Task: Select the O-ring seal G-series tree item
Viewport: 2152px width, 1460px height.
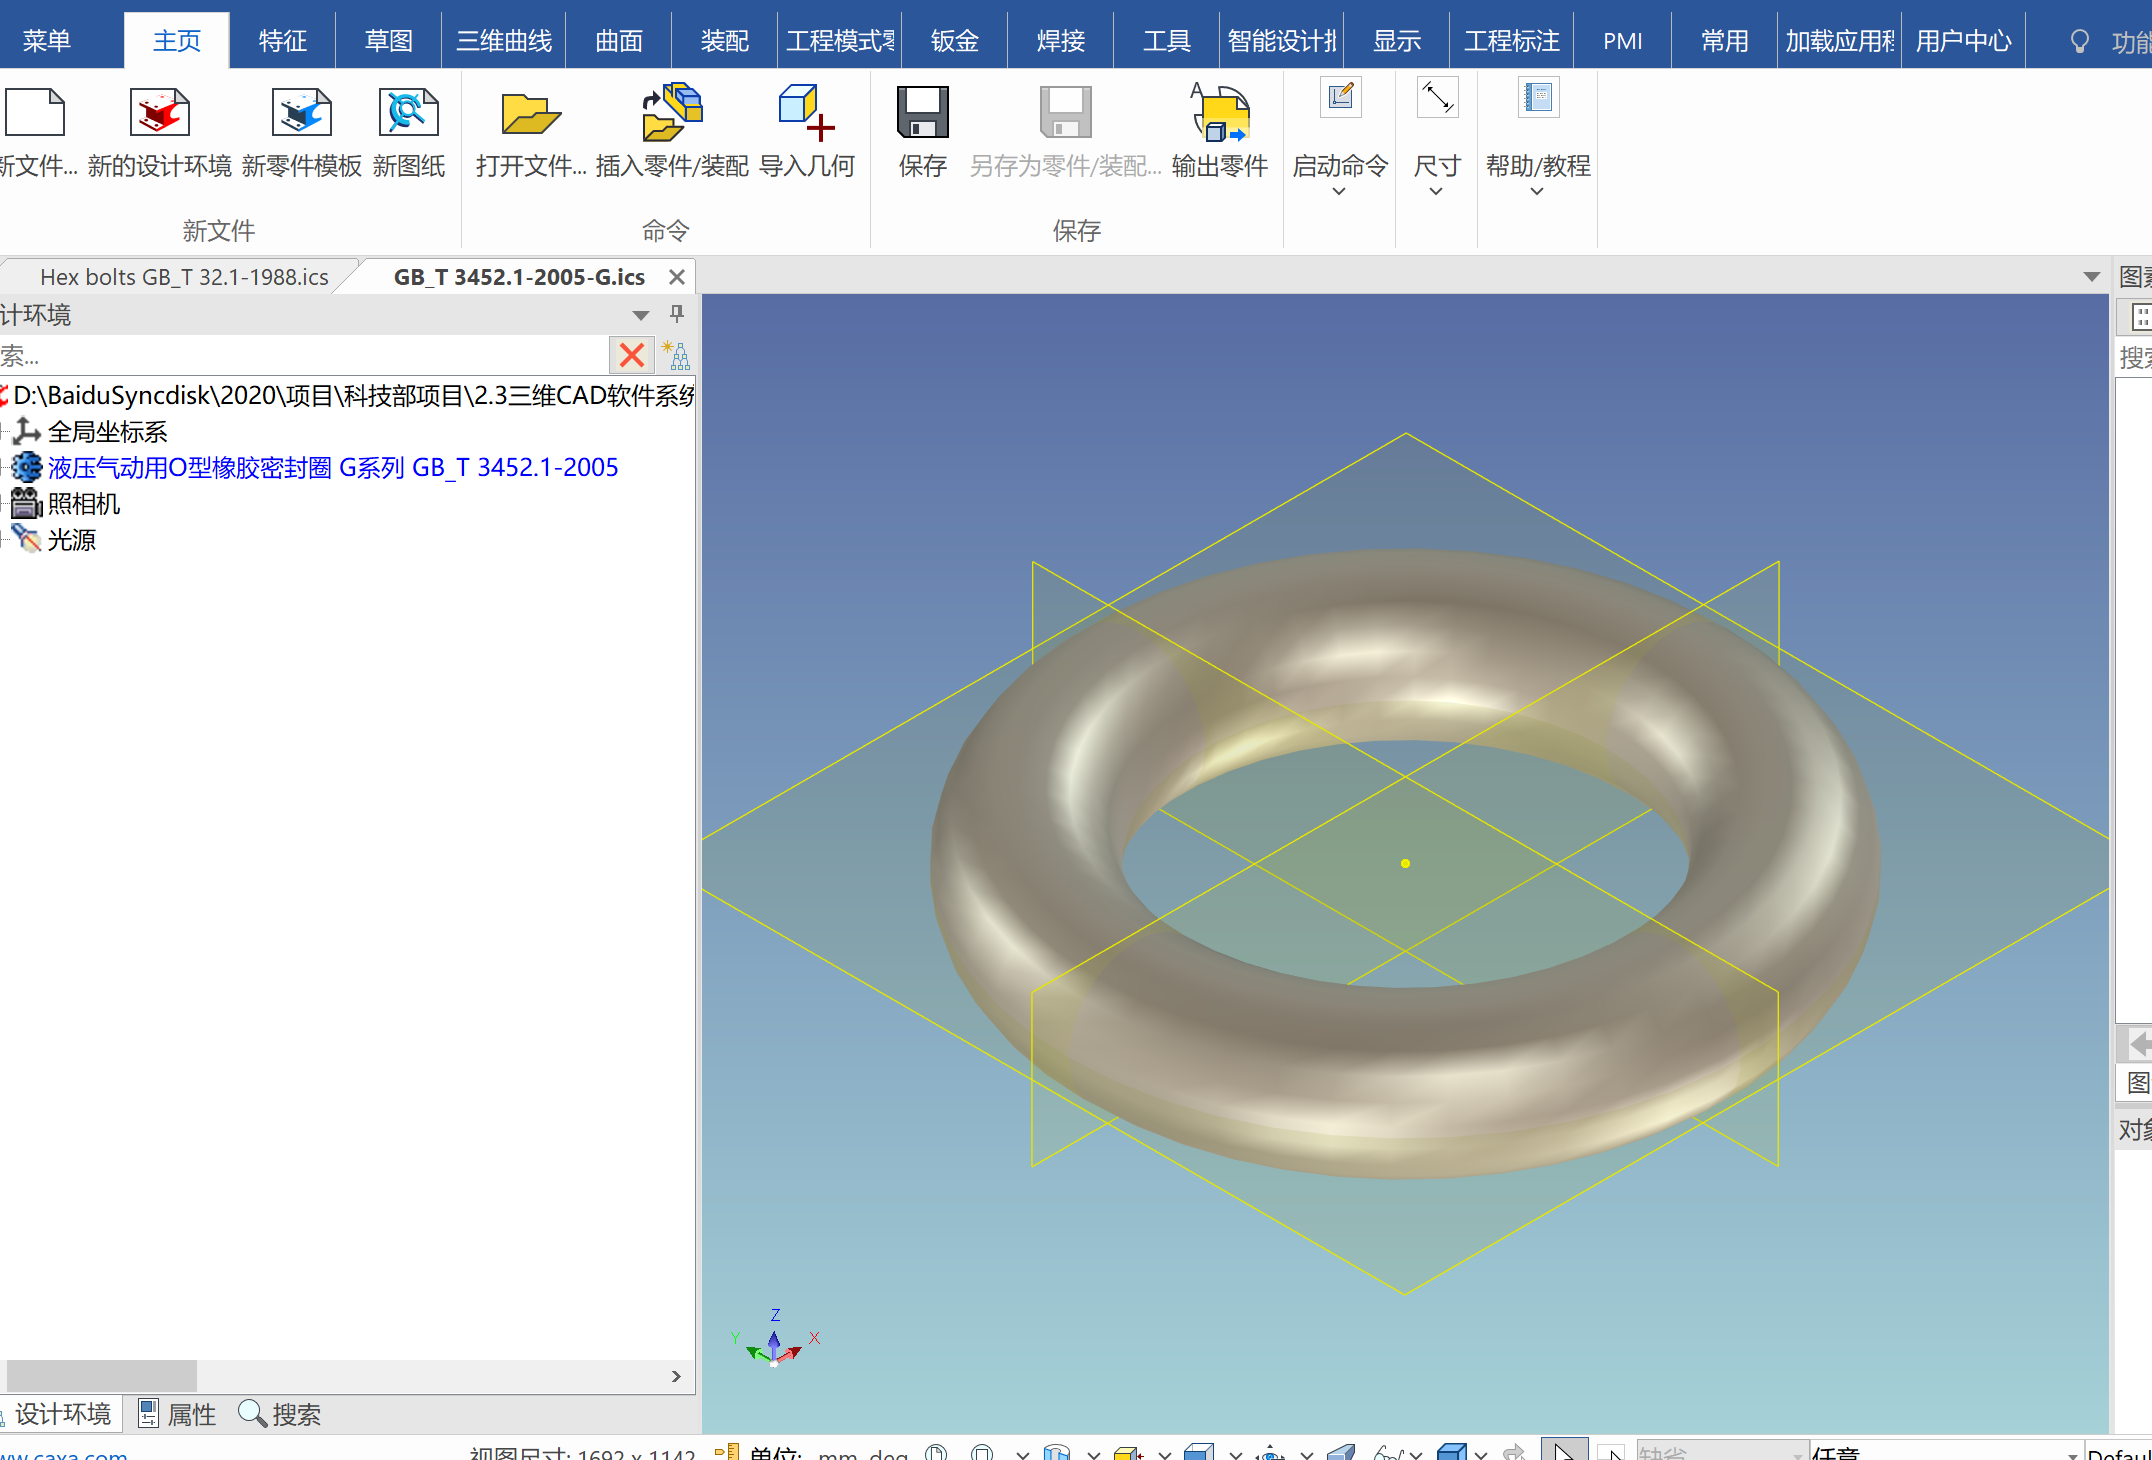Action: click(333, 468)
